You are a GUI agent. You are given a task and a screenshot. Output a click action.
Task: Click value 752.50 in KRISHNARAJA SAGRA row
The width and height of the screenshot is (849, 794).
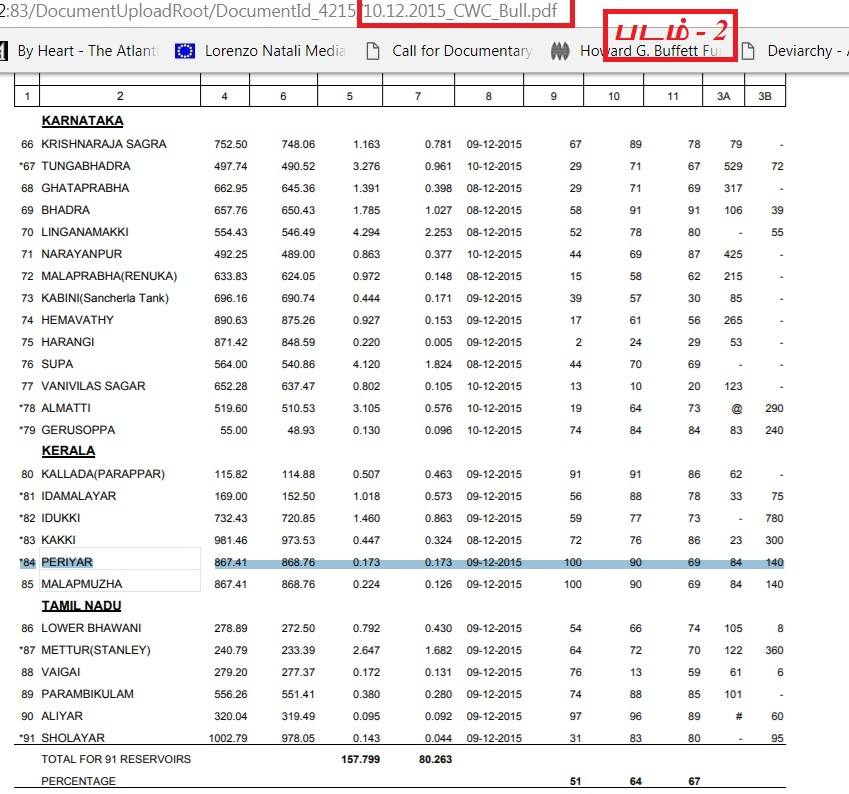[231, 144]
